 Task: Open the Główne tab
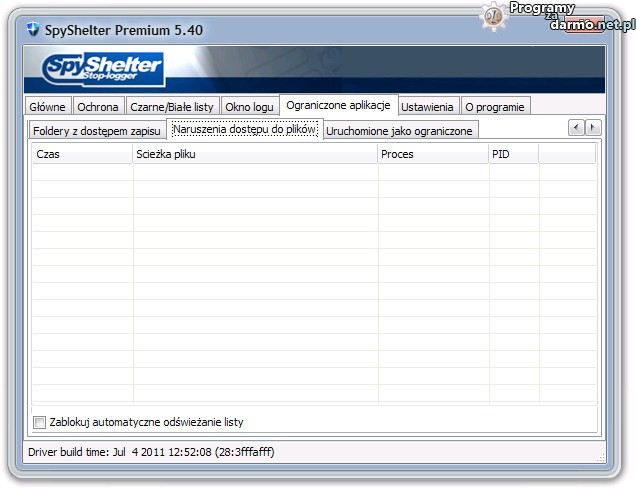coord(47,107)
